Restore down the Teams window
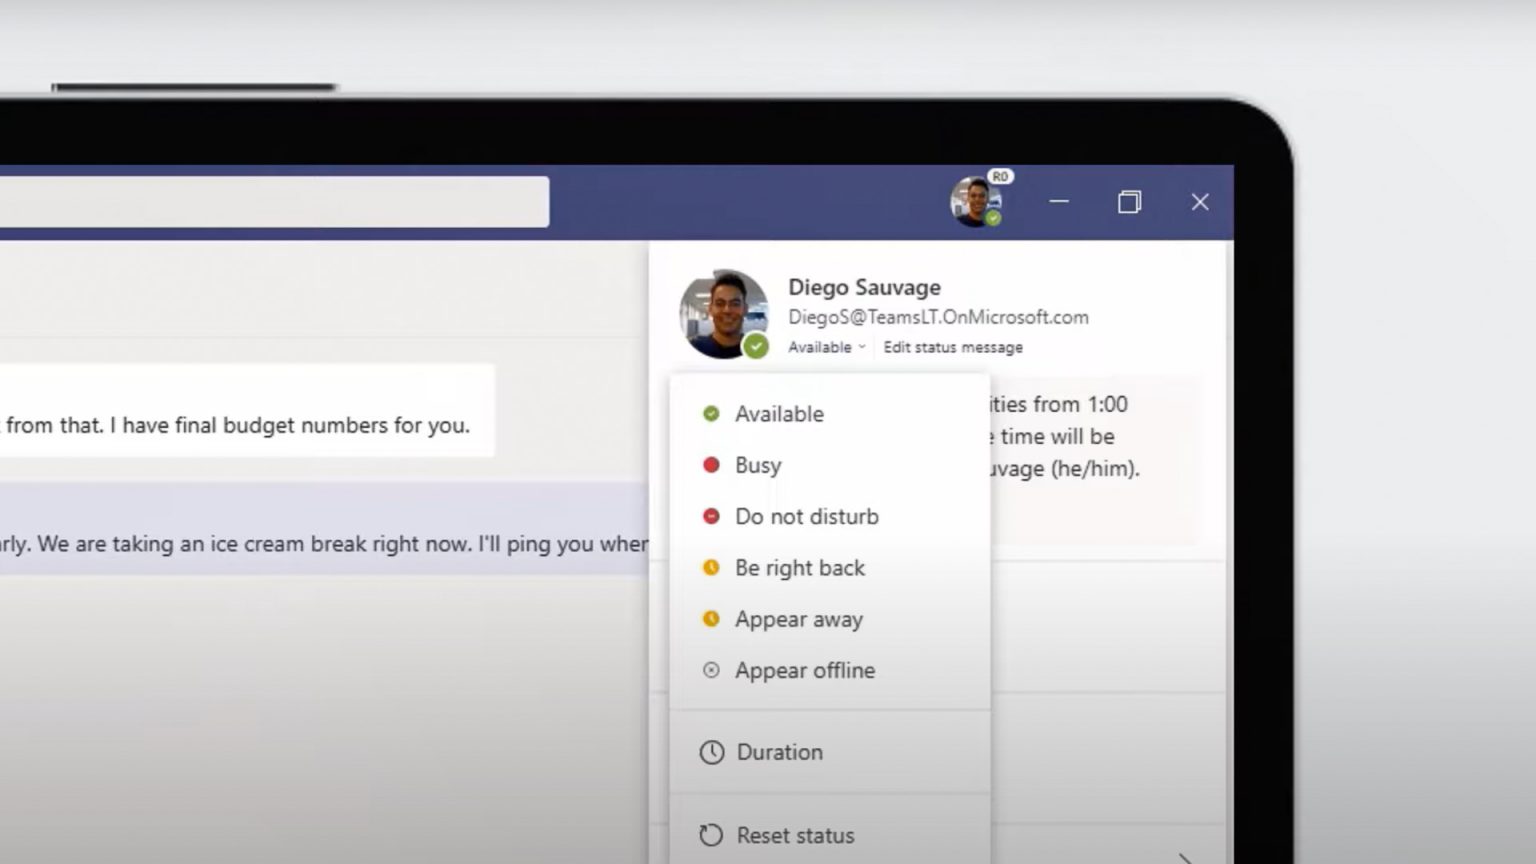The height and width of the screenshot is (864, 1536). (1129, 202)
